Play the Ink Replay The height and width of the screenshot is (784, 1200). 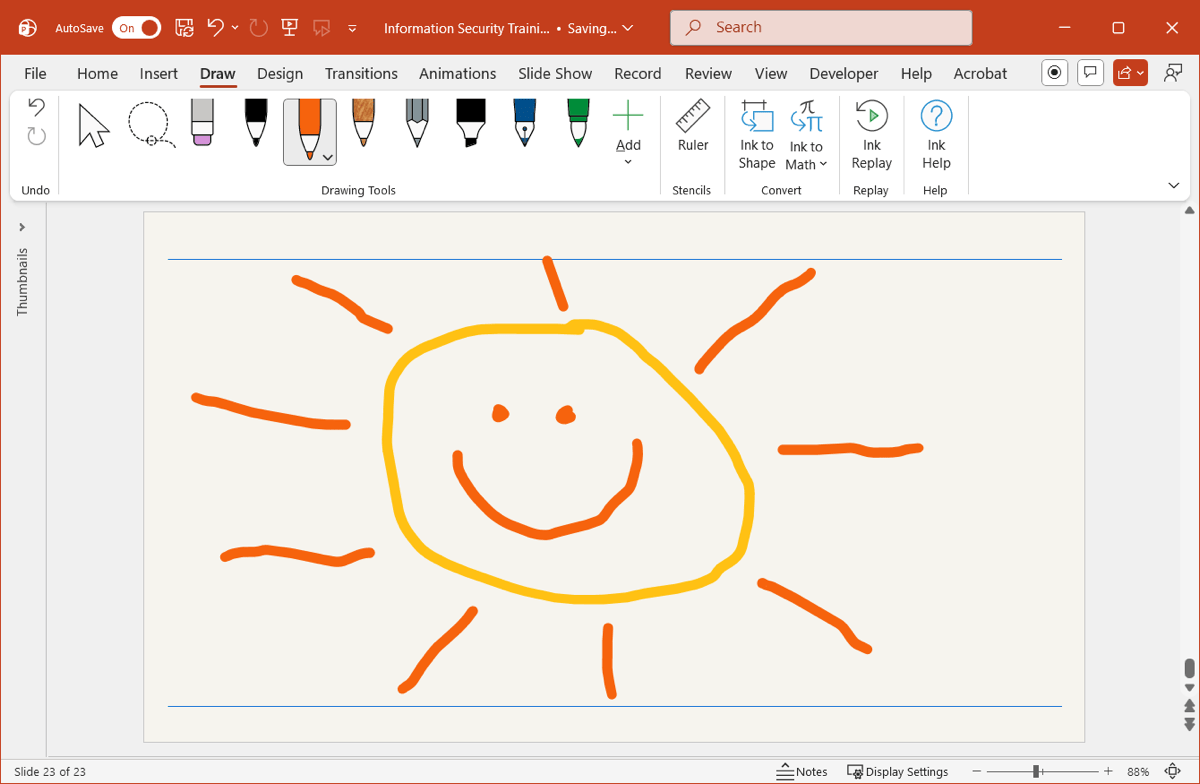click(x=871, y=135)
